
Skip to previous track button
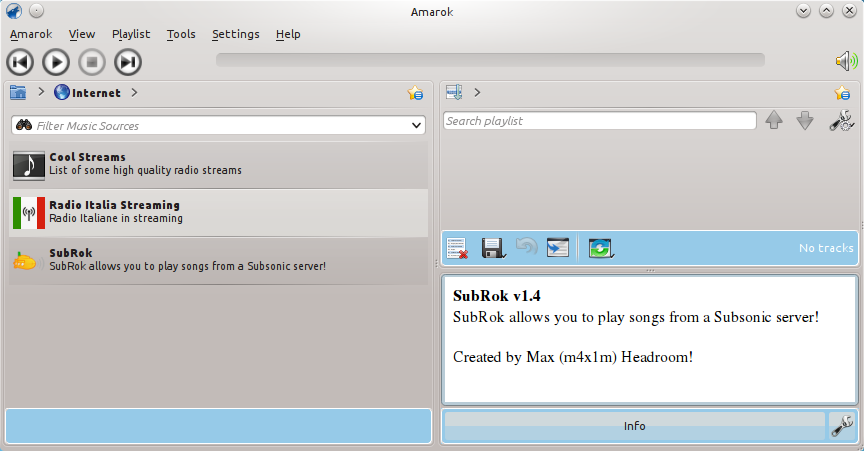tap(20, 62)
